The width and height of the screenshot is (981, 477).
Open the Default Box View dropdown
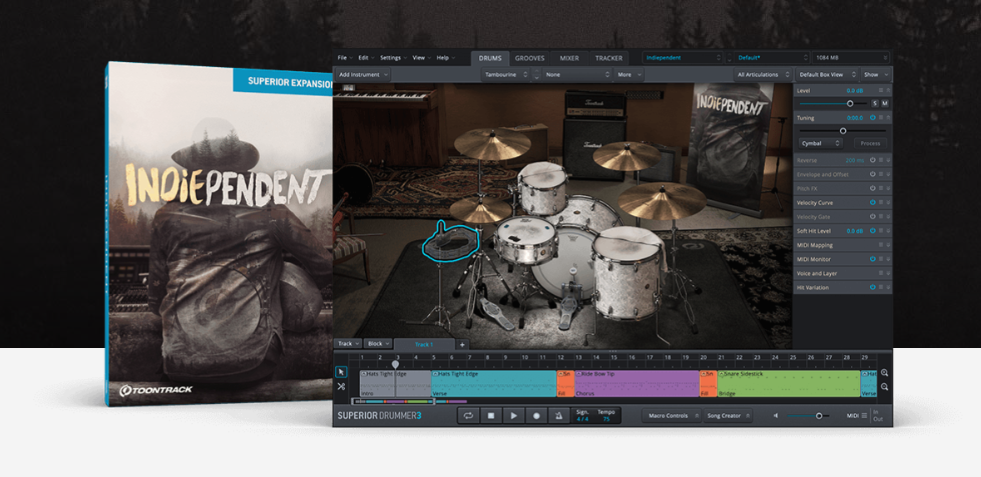(828, 74)
